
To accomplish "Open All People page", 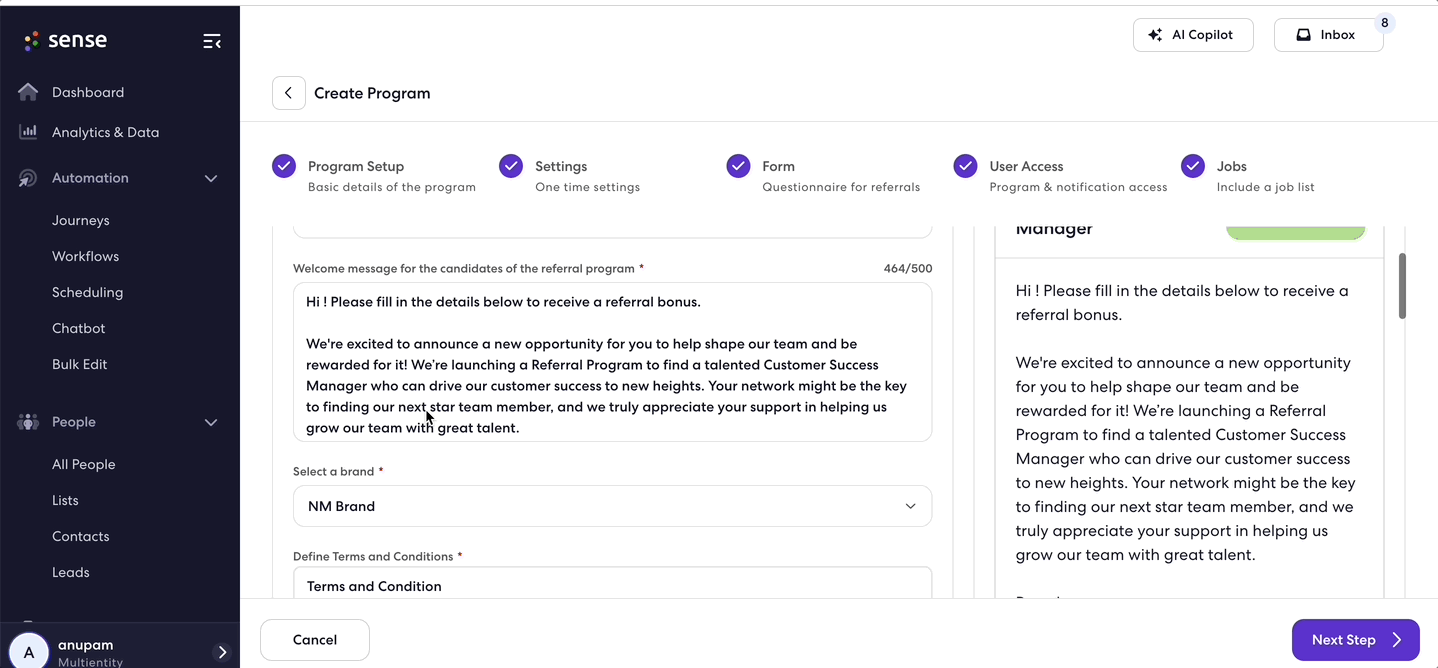I will (x=83, y=464).
